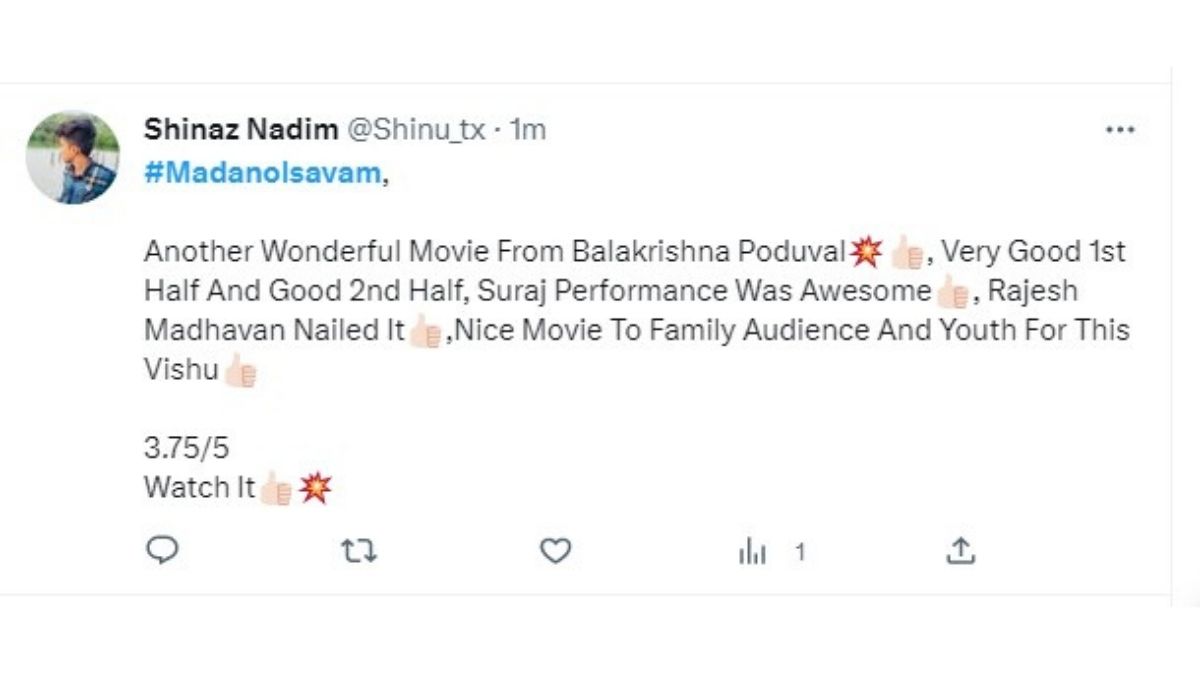Open Shinaz Nadim's profile picture
The image size is (1200, 675).
tap(75, 155)
